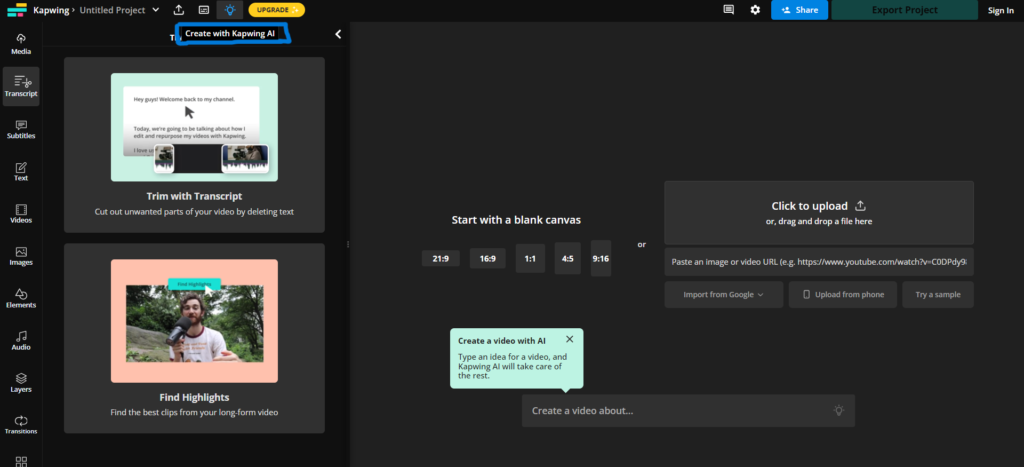Expand the Import from Google dropdown
Viewport: 1024px width, 467px height.
coord(724,295)
